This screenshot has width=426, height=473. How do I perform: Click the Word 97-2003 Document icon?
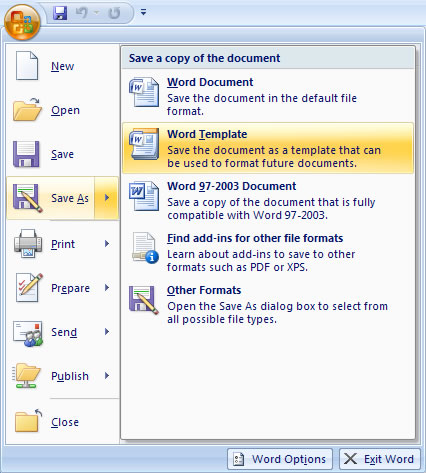pyautogui.click(x=144, y=196)
